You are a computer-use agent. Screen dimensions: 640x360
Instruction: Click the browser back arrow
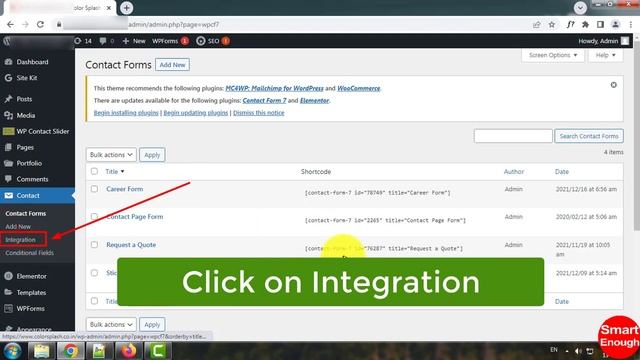(x=10, y=24)
